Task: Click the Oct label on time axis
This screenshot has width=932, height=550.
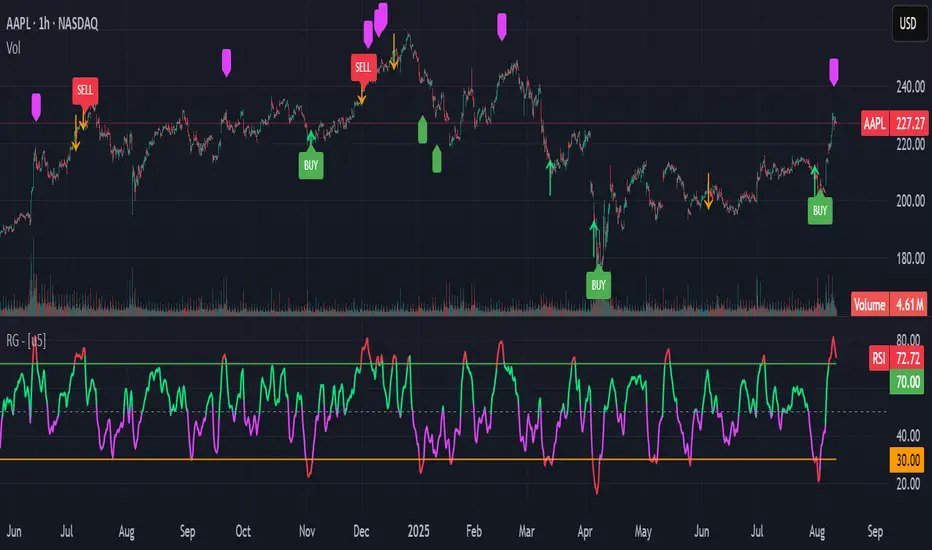Action: (x=243, y=531)
